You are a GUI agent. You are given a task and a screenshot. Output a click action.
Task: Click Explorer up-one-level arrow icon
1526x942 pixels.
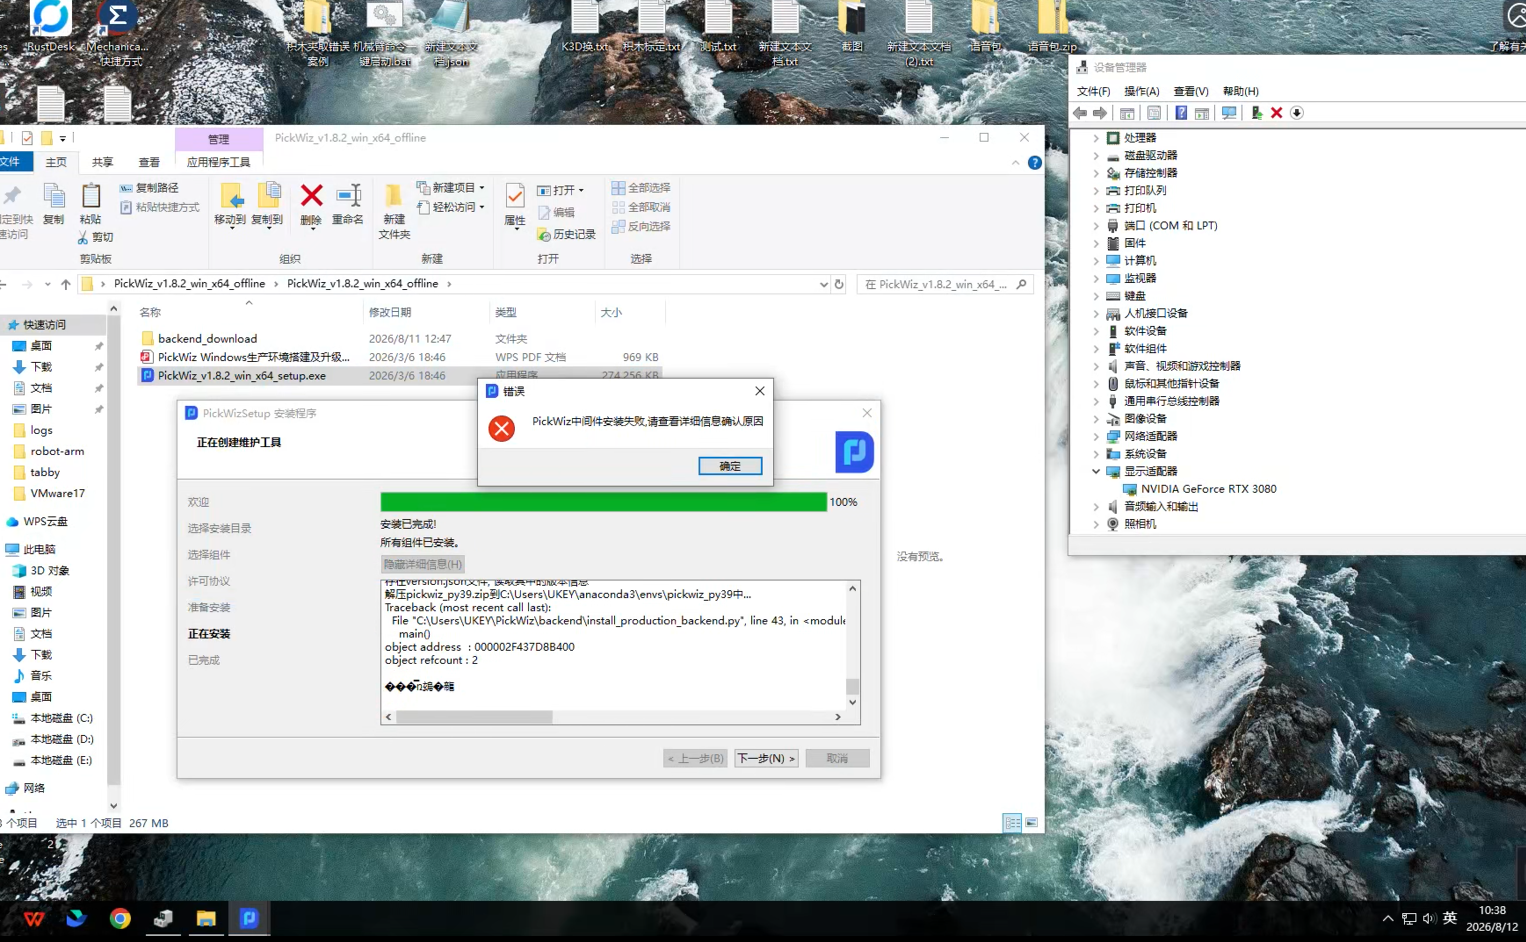[x=66, y=284]
